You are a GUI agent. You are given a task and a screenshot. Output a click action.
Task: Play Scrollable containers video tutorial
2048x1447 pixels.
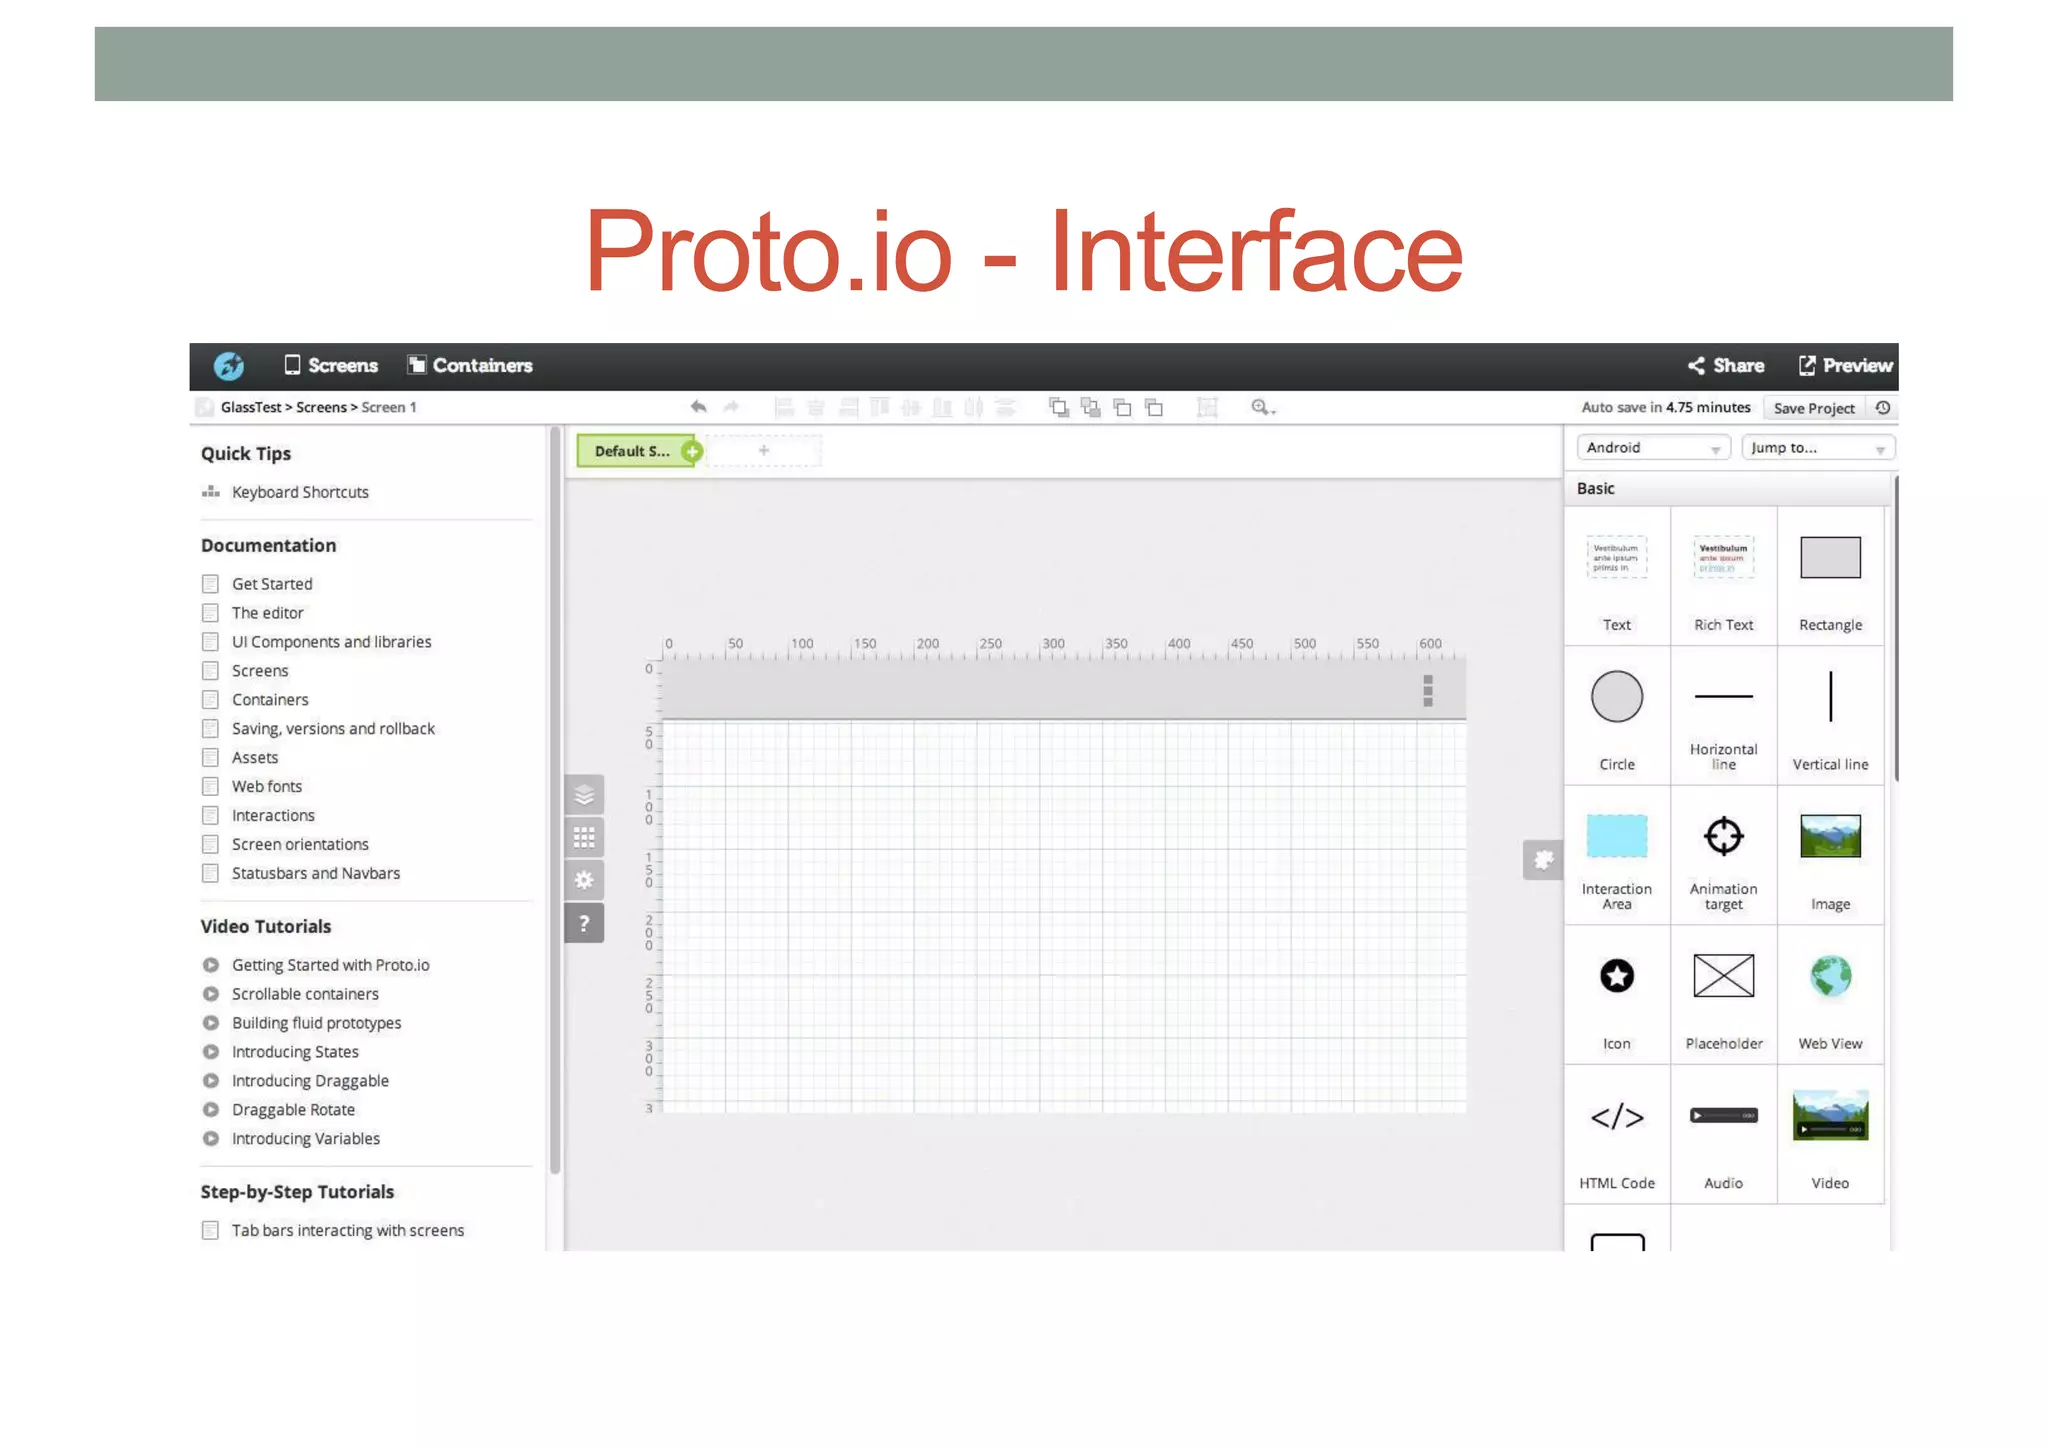(305, 994)
